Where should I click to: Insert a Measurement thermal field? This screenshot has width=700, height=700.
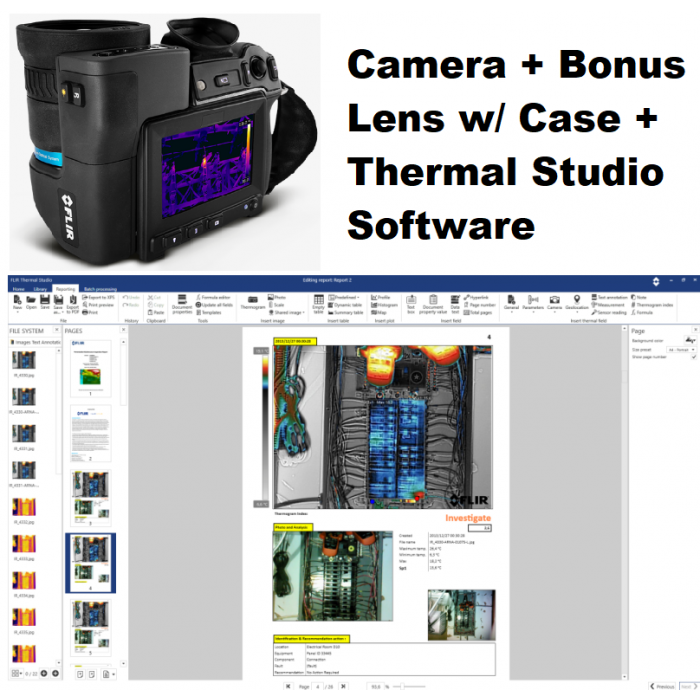coord(608,305)
